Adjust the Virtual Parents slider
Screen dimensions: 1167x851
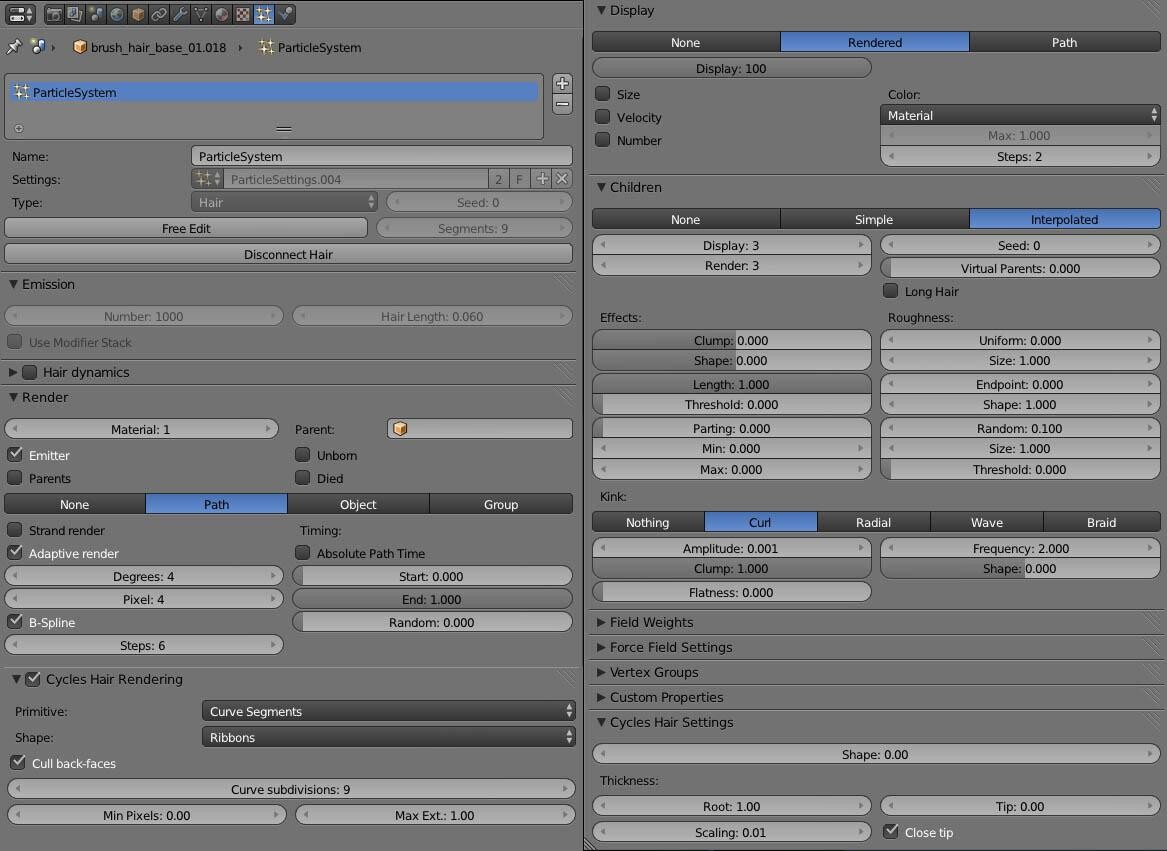(x=1020, y=268)
